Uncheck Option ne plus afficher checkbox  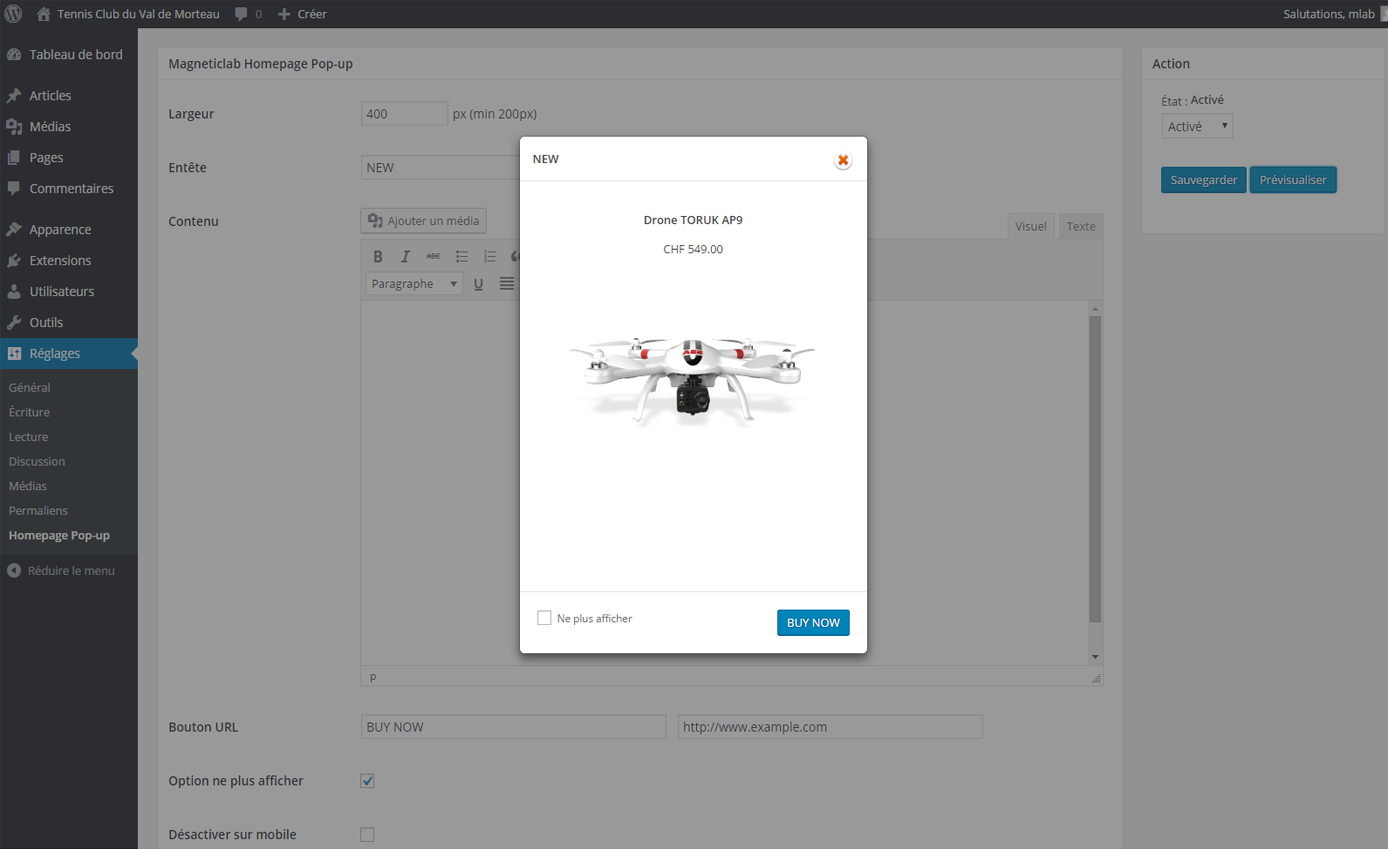[x=367, y=781]
